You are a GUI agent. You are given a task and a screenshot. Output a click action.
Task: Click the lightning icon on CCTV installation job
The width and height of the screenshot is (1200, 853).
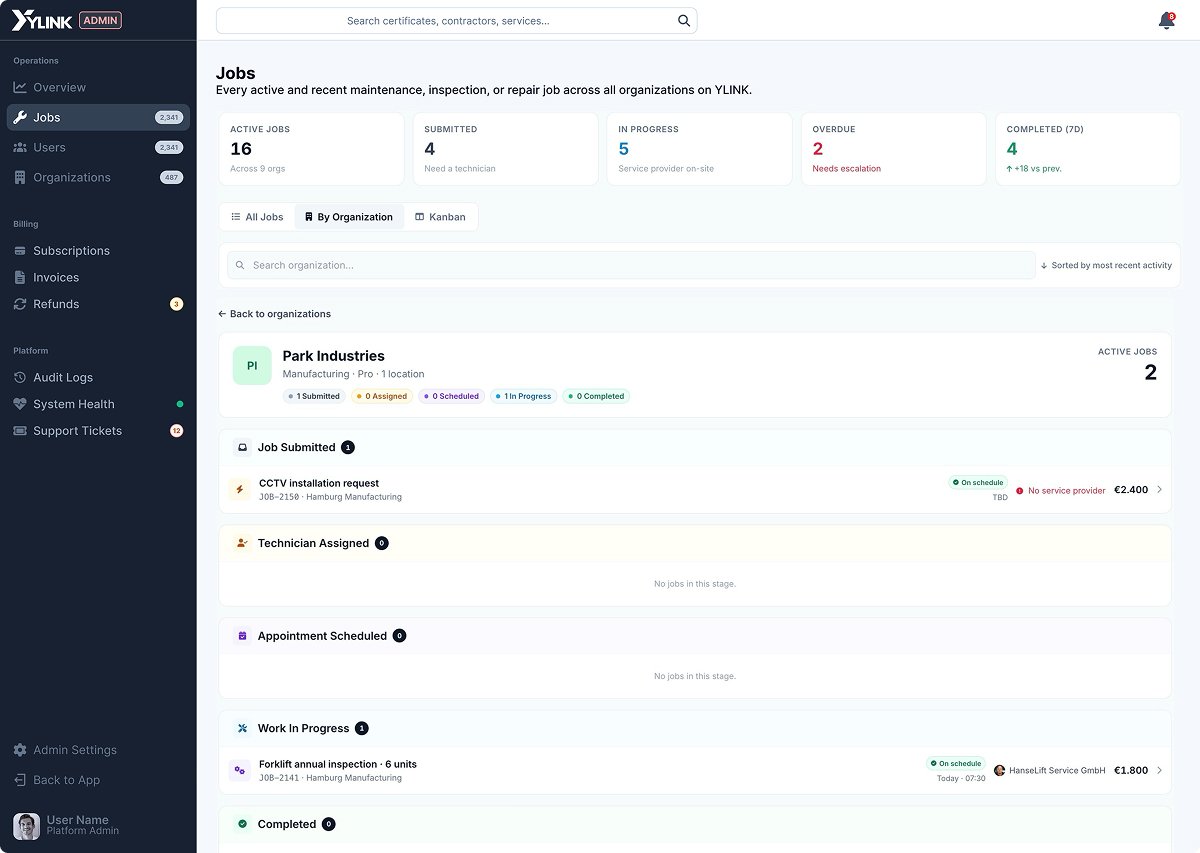click(x=239, y=490)
